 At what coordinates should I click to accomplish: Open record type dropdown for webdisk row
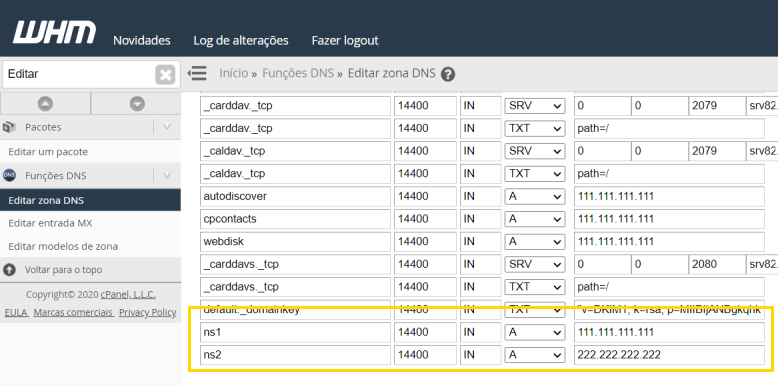pyautogui.click(x=534, y=242)
